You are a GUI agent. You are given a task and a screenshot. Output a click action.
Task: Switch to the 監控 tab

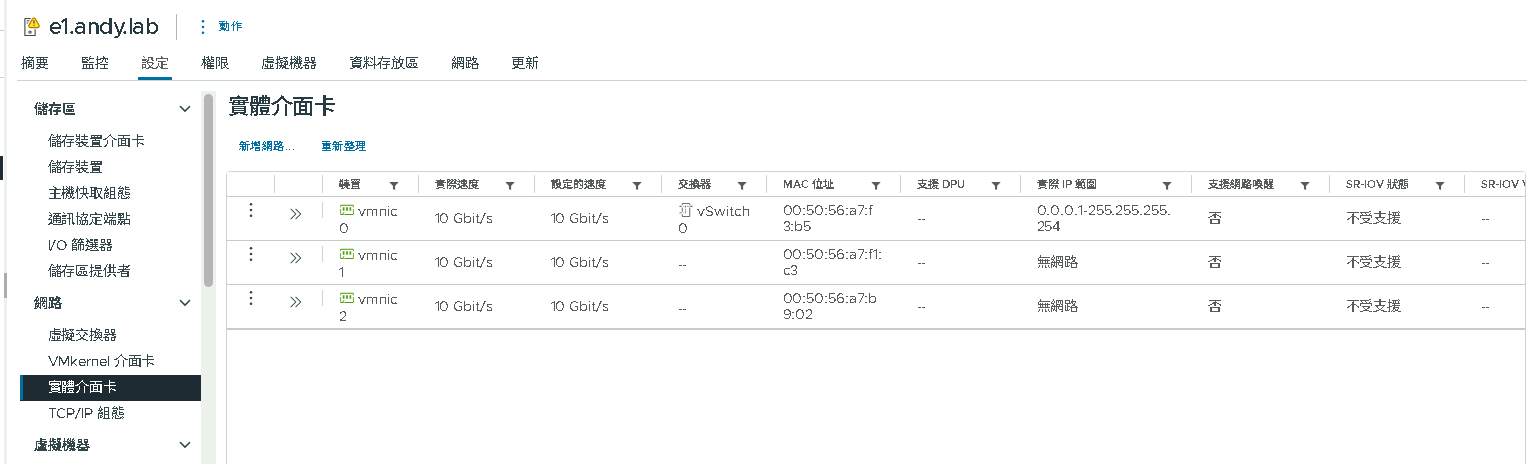(95, 63)
